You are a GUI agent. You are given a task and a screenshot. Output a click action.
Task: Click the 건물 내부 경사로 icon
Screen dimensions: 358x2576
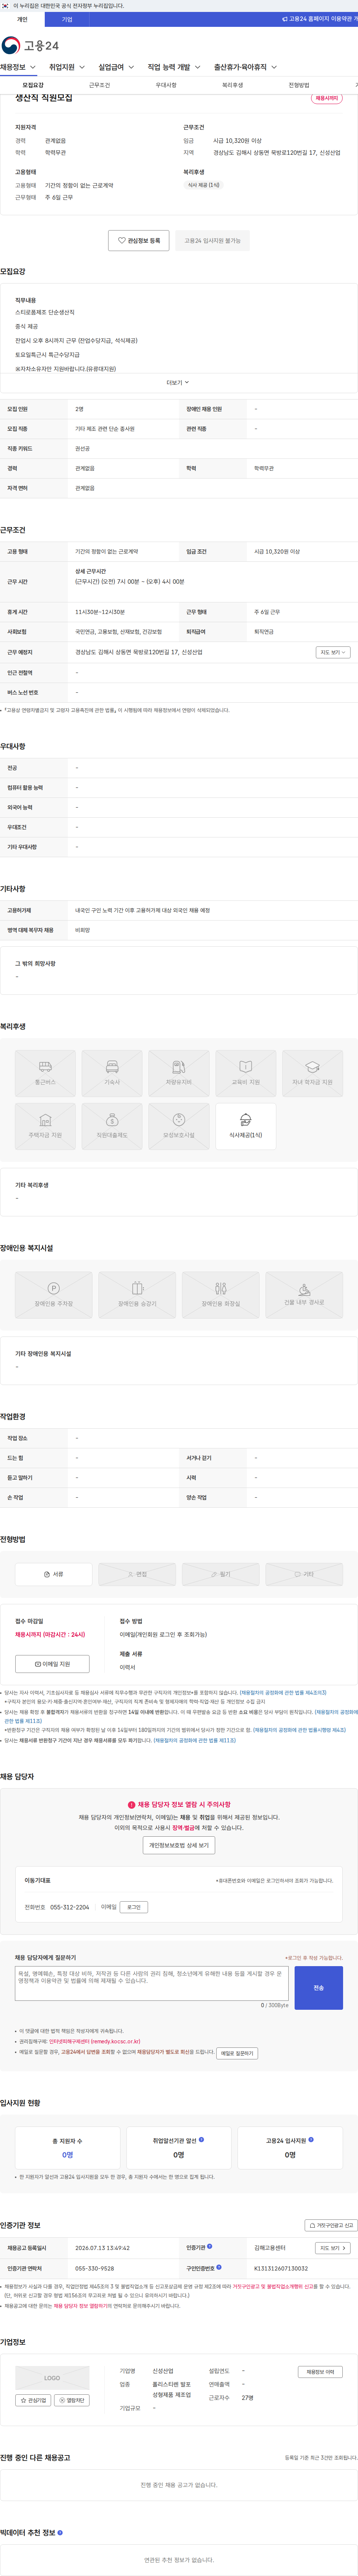(x=304, y=1295)
